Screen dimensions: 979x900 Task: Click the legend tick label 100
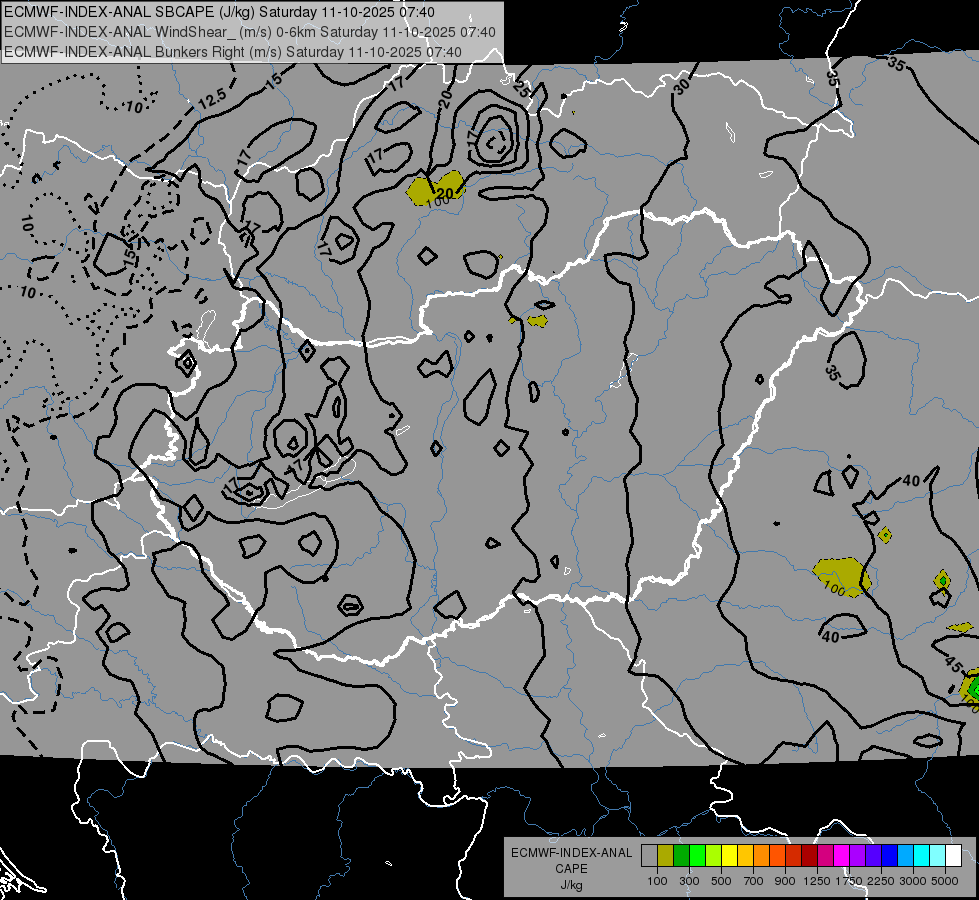coord(657,881)
